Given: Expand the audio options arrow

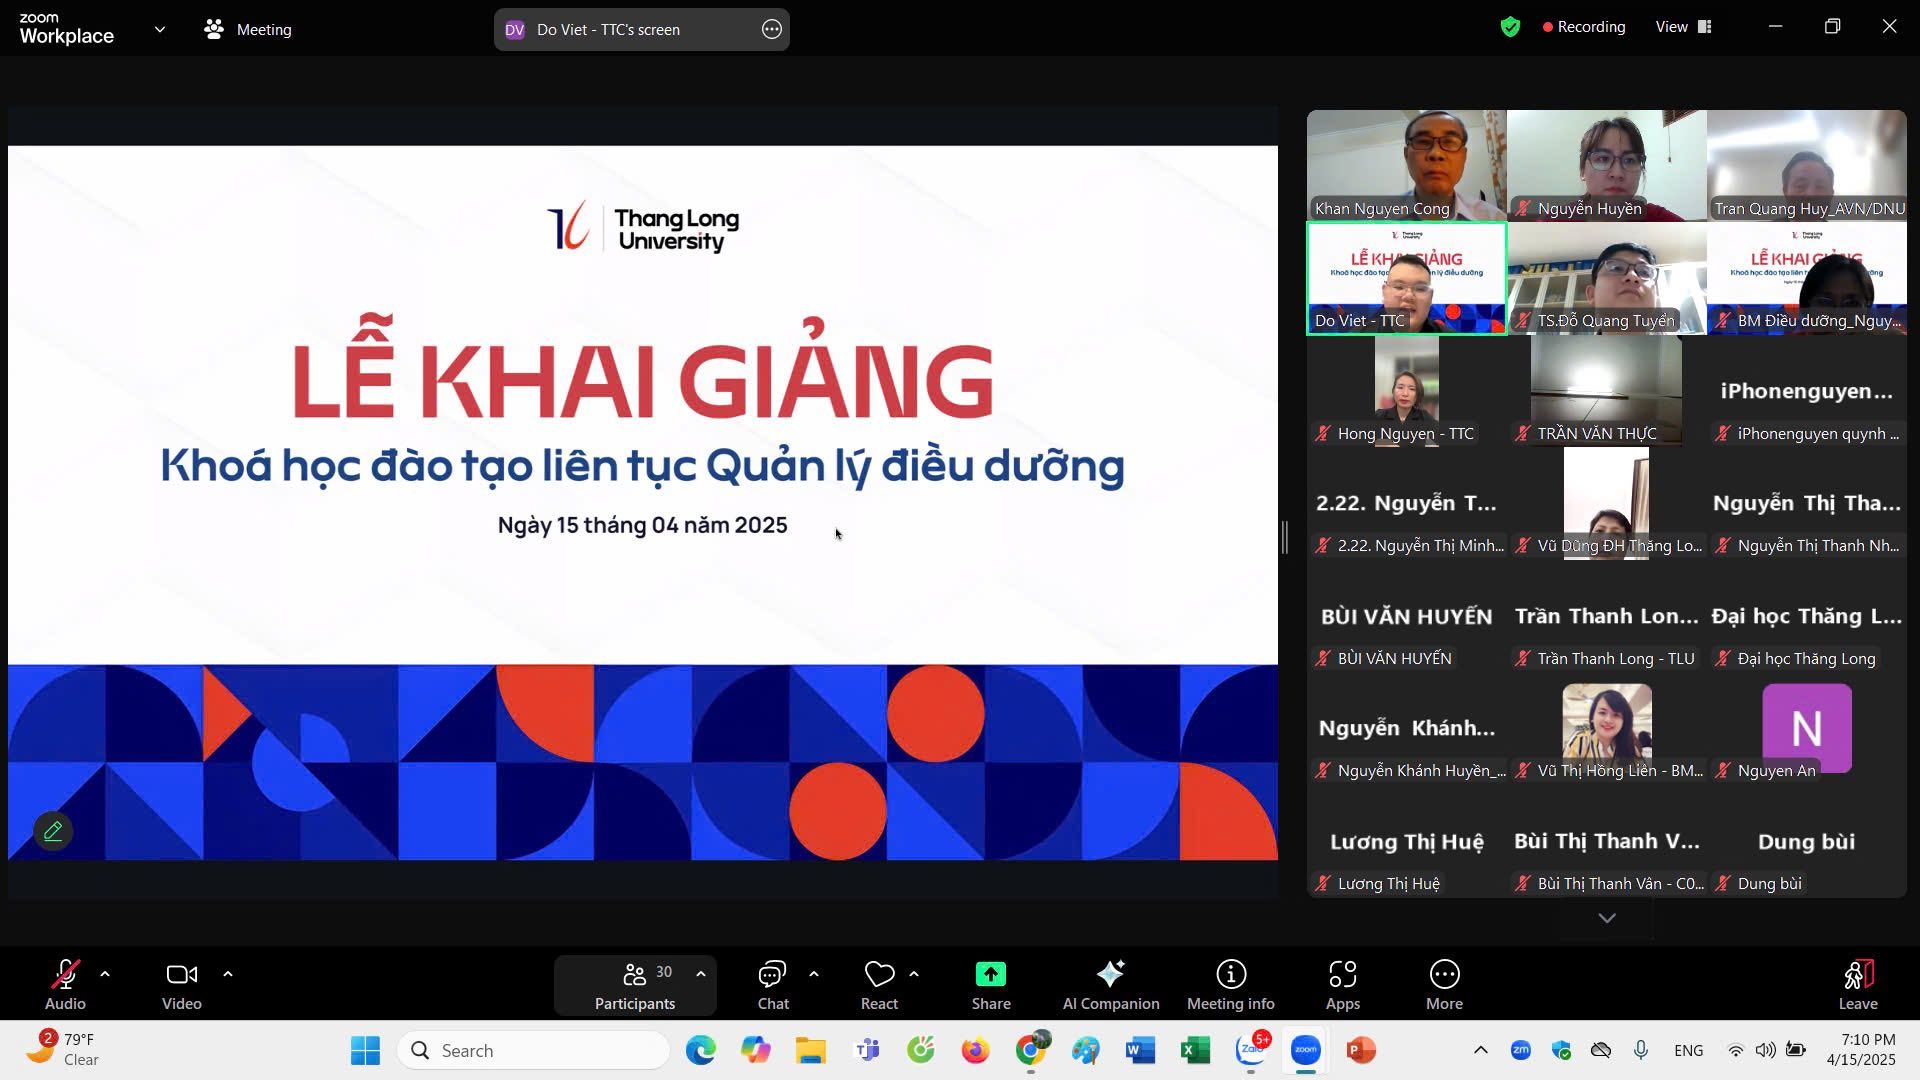Looking at the screenshot, I should (105, 974).
